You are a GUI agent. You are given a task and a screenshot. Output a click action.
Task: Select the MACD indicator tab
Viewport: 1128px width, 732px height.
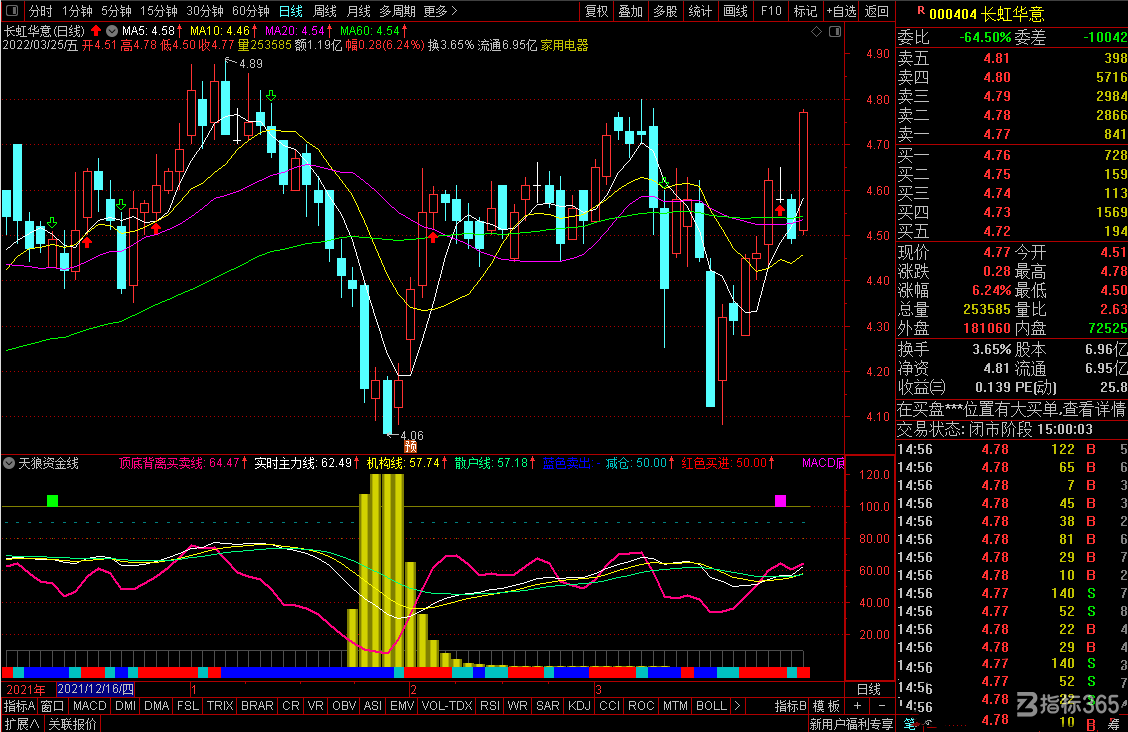[89, 706]
